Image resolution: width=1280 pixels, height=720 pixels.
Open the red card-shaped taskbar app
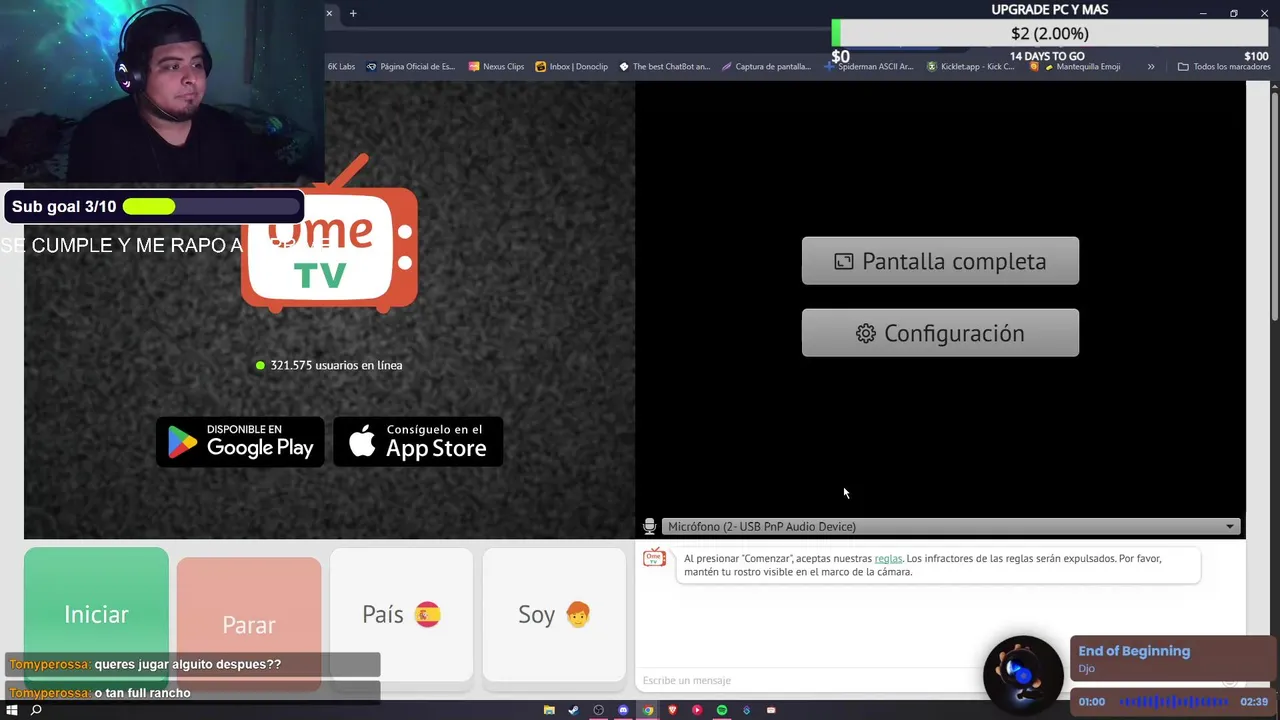[x=771, y=710]
